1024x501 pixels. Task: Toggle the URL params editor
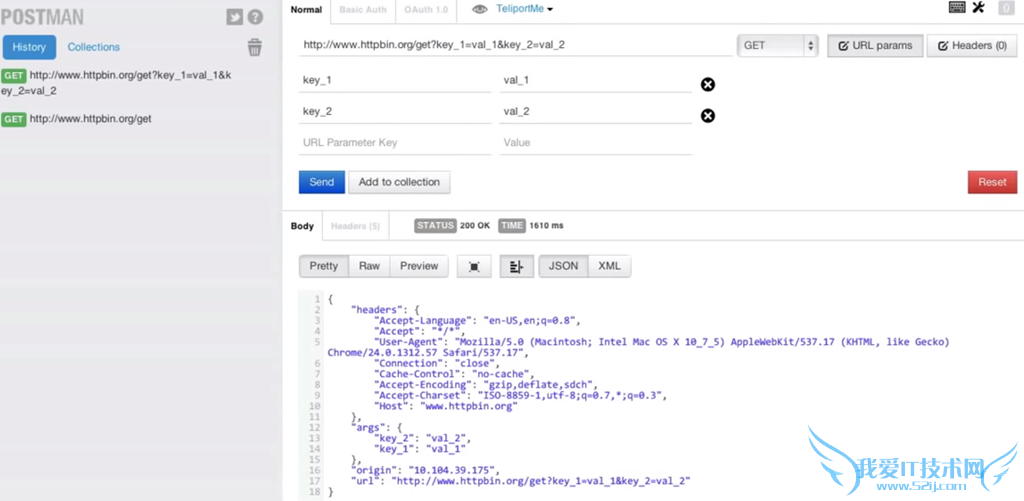click(874, 46)
